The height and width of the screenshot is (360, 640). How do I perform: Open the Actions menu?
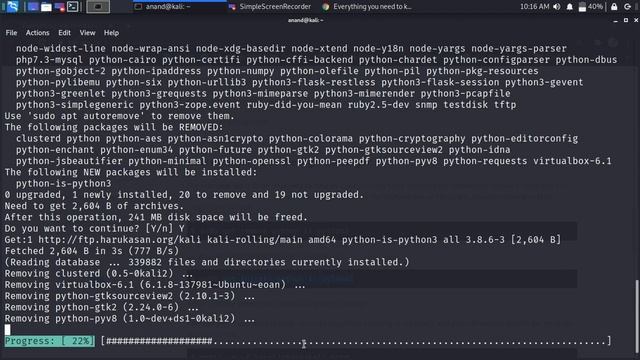pos(37,33)
